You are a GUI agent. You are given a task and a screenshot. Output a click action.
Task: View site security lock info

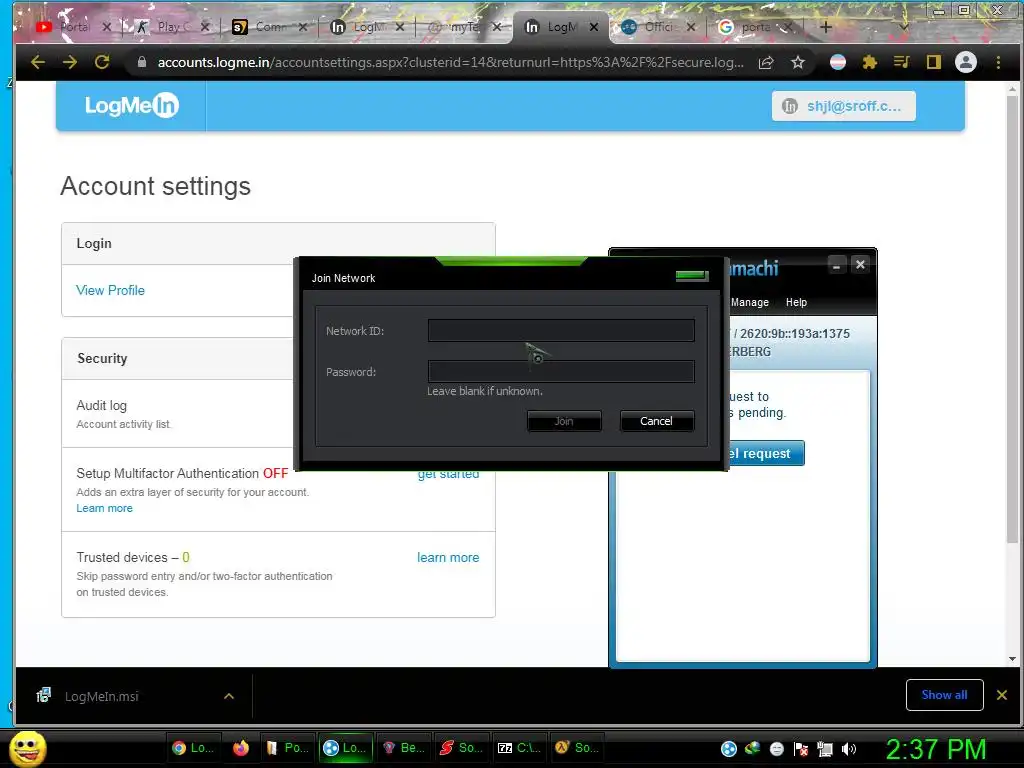coord(142,62)
